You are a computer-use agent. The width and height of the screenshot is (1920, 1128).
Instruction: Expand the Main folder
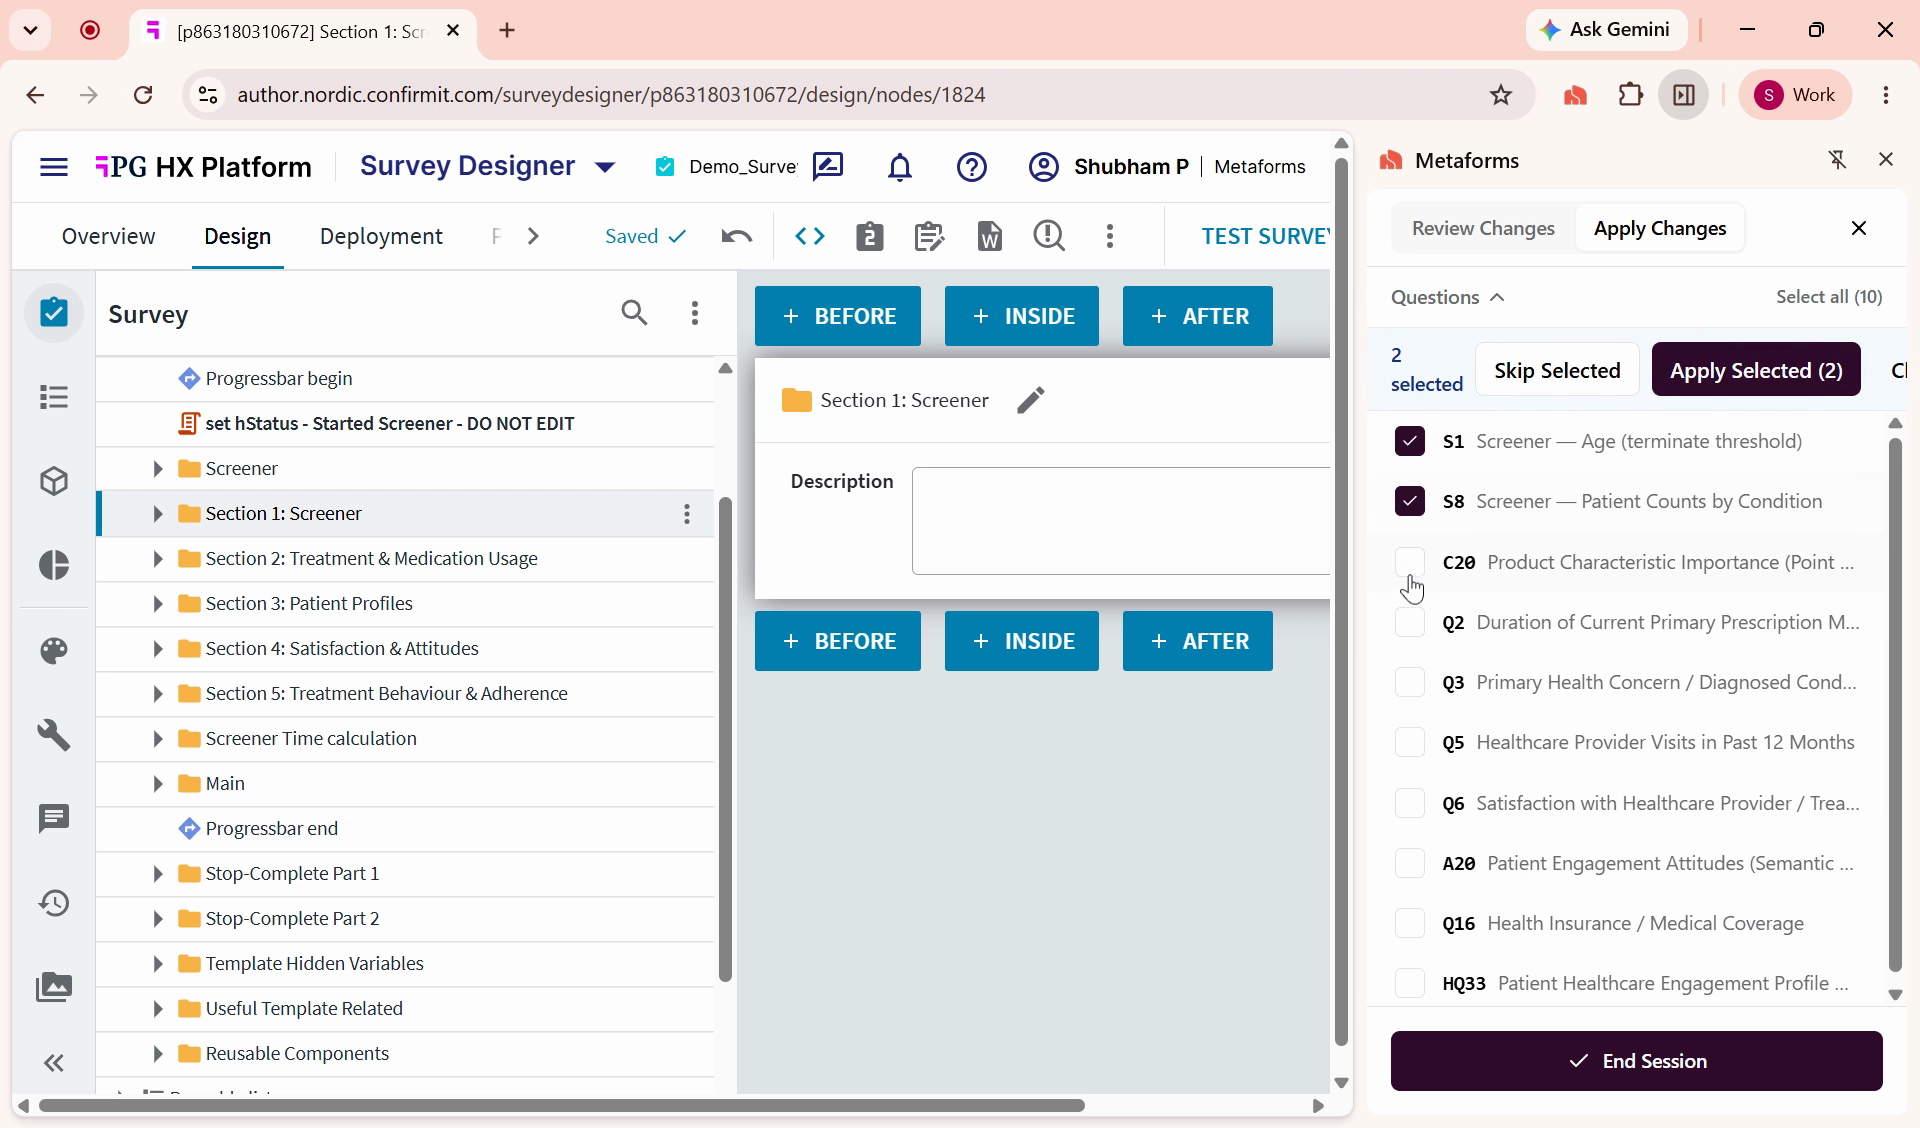pyautogui.click(x=157, y=784)
